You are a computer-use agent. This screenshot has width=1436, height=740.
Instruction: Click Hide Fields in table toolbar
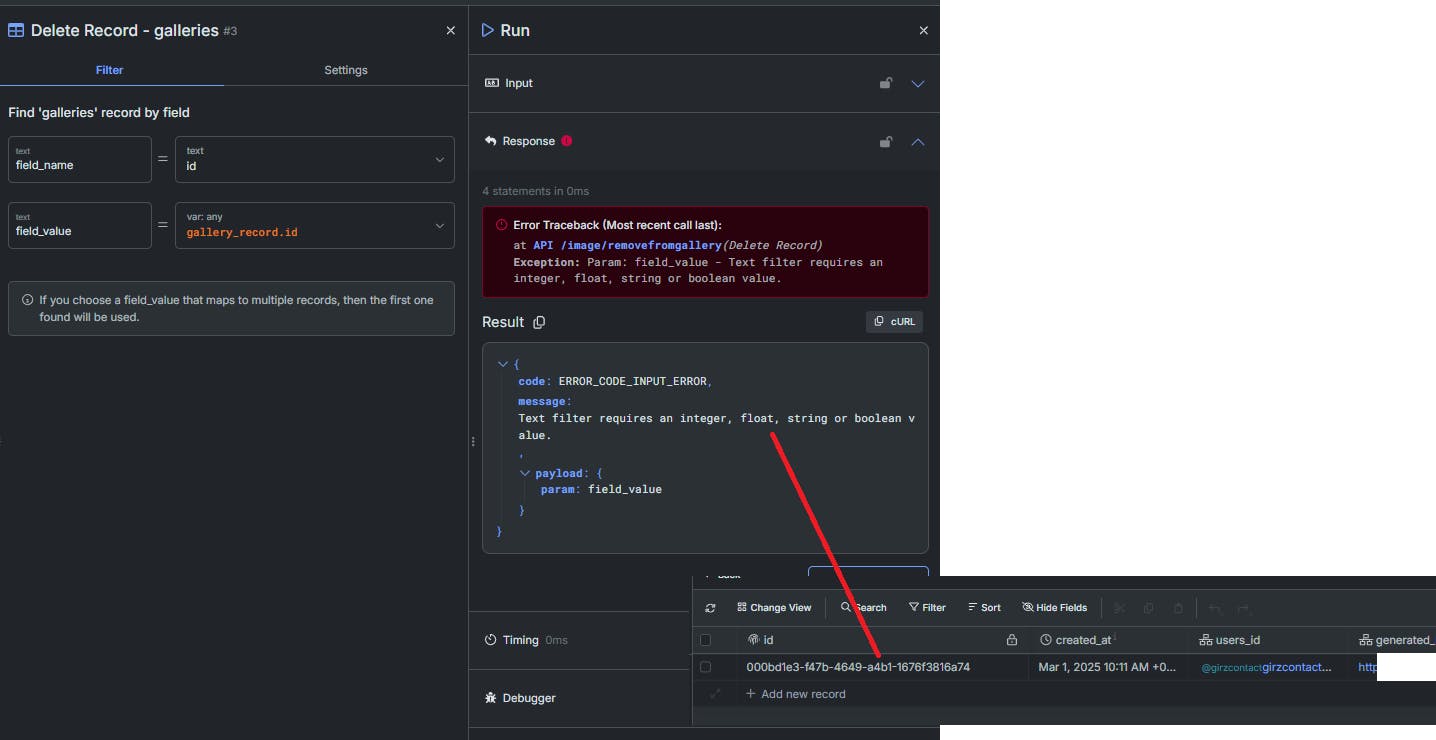(1054, 607)
